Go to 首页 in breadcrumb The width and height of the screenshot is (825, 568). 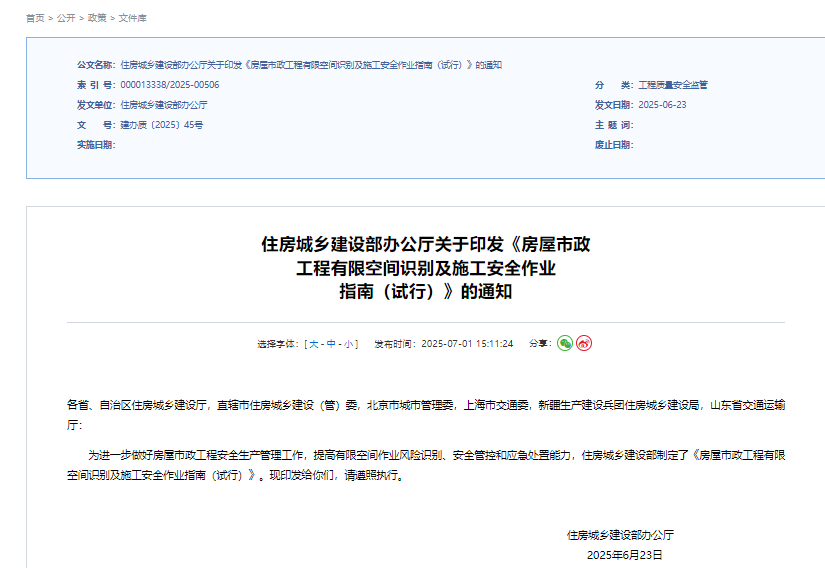tap(35, 18)
